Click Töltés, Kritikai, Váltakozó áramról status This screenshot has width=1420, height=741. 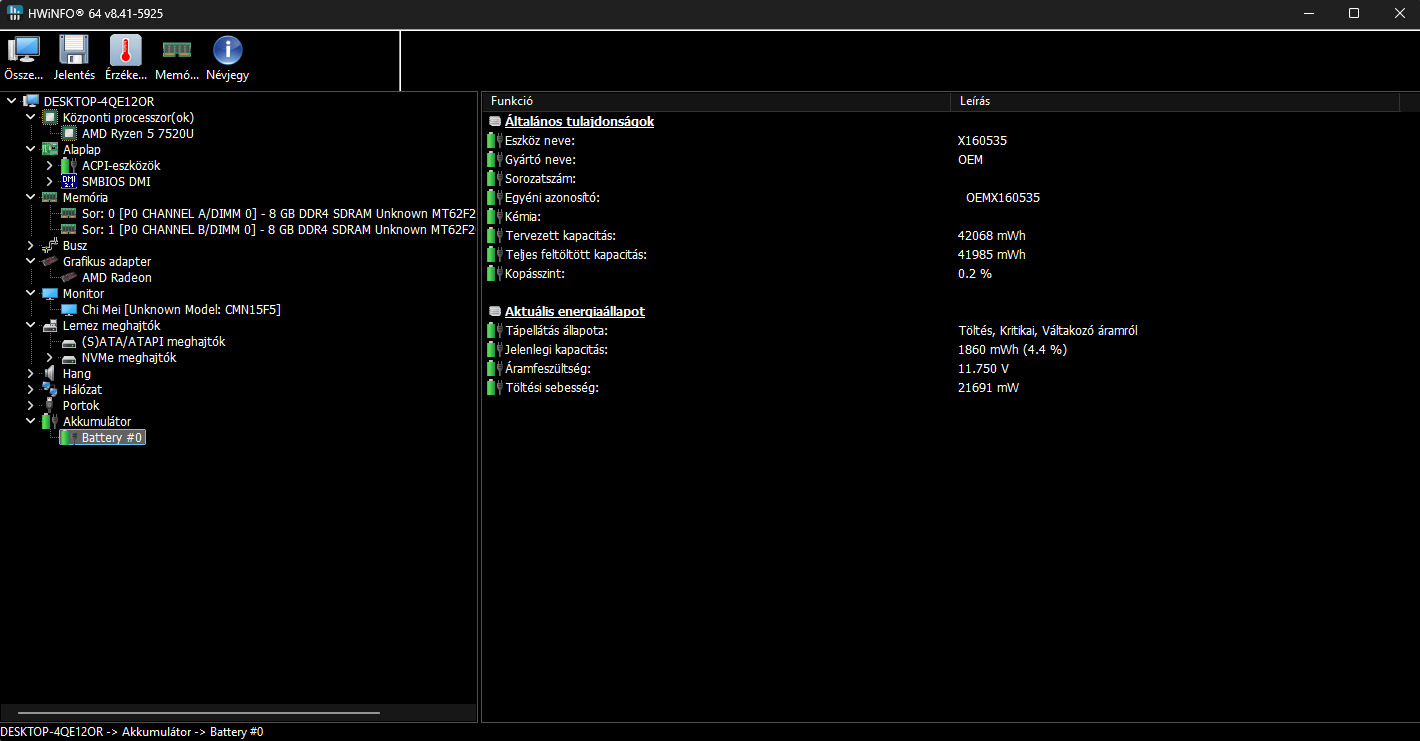click(x=1048, y=331)
